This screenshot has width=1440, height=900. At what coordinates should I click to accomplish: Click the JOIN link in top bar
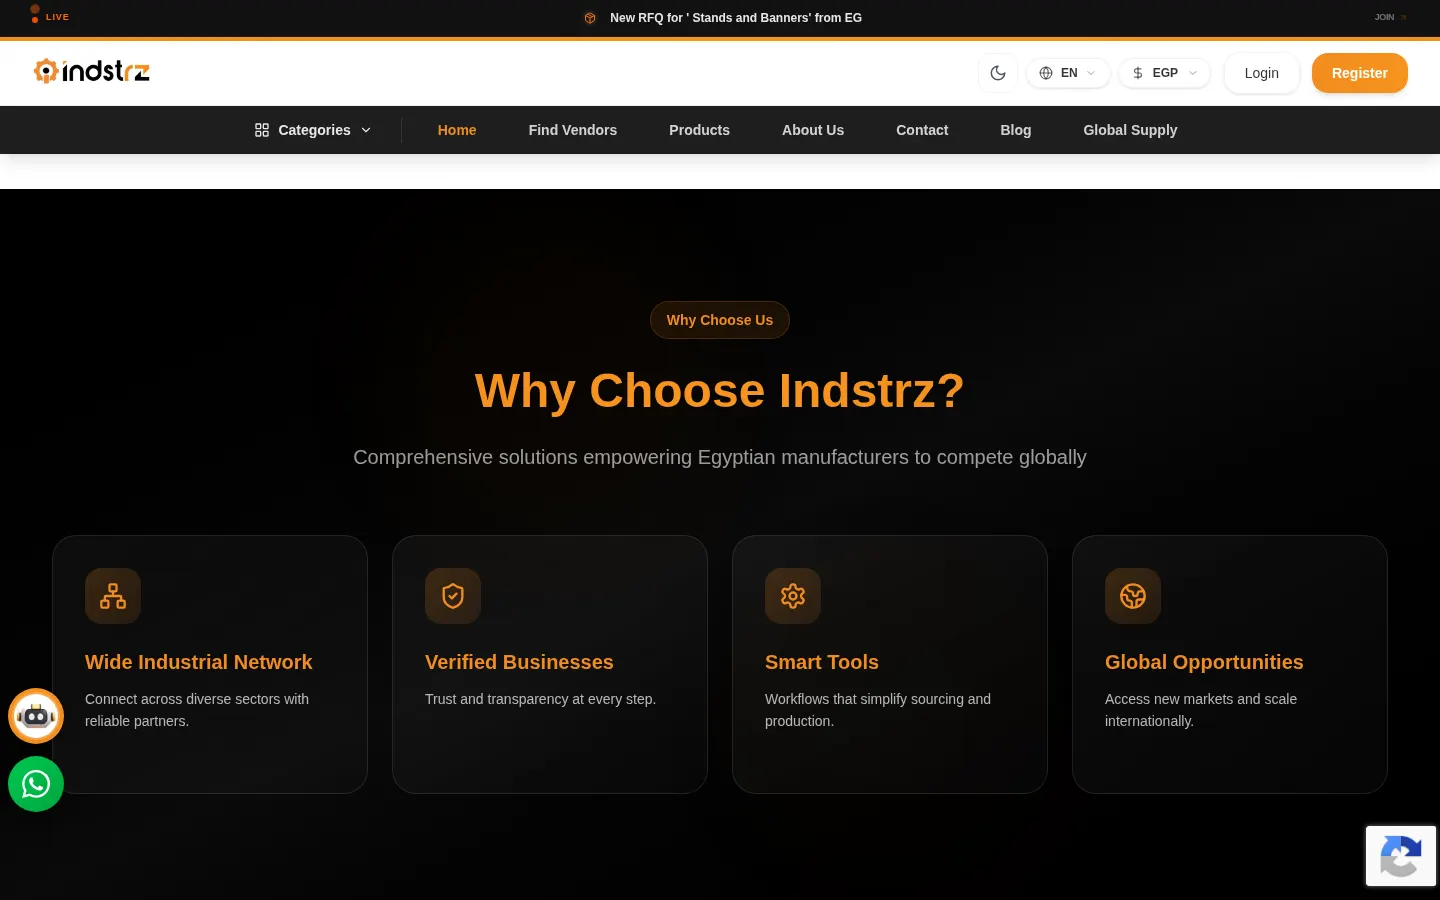point(1390,17)
